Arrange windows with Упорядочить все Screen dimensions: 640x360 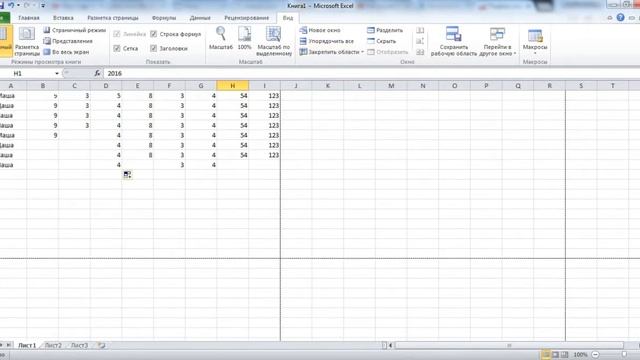[x=327, y=41]
